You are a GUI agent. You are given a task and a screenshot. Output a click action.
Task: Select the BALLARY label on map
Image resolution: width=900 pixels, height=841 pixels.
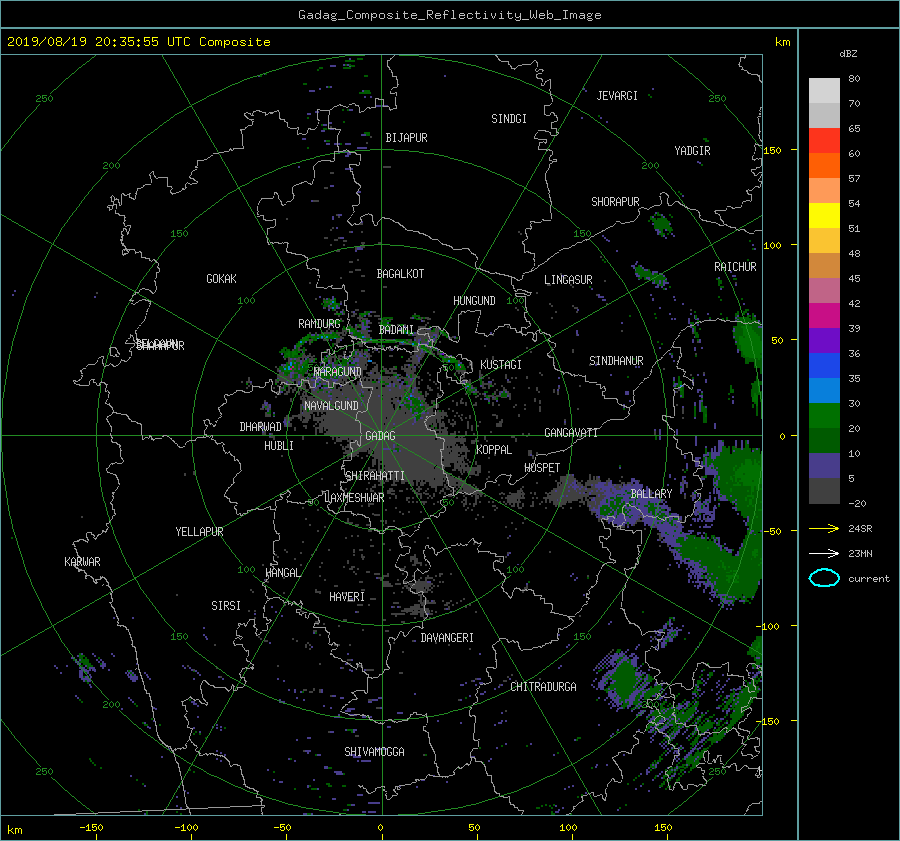(651, 494)
